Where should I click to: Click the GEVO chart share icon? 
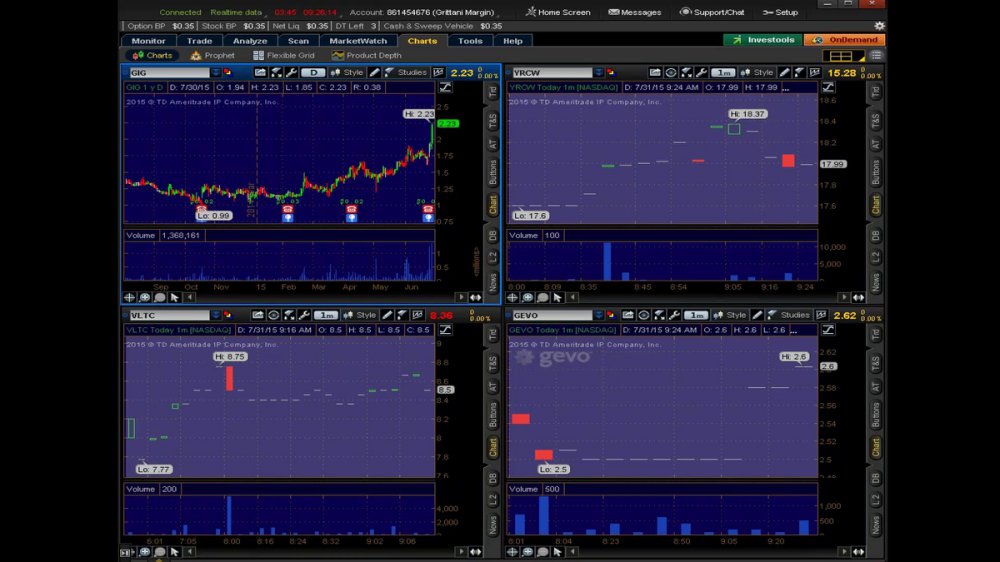tap(628, 315)
